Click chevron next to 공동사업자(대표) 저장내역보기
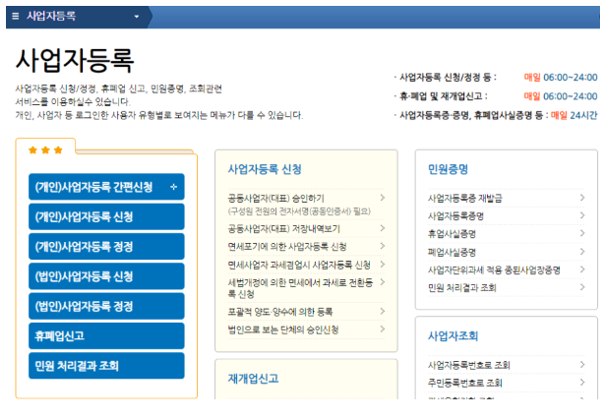The image size is (600, 418). point(382,228)
